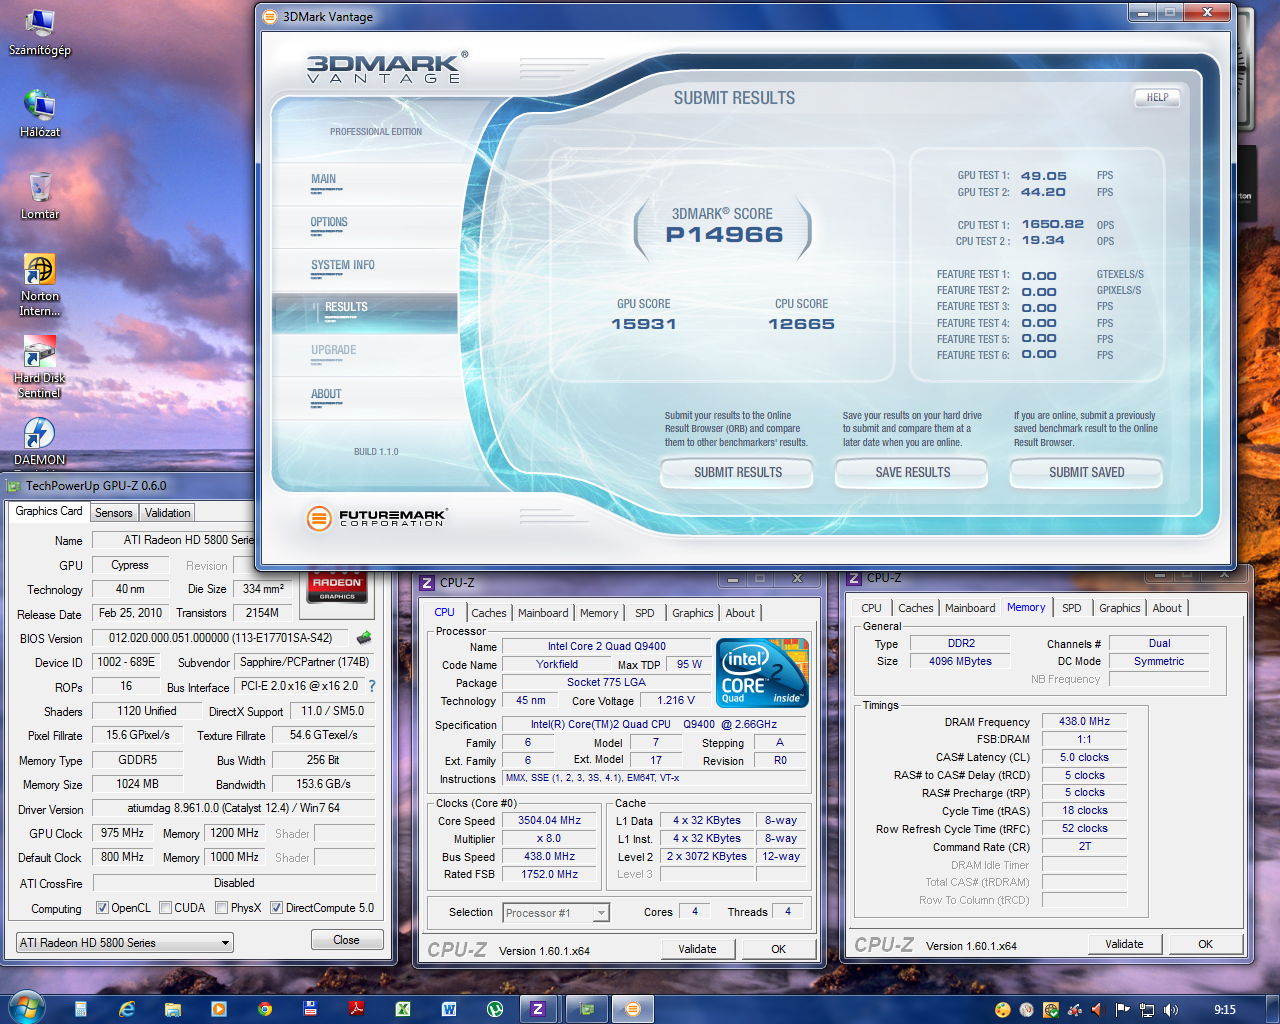Open the ATI Radeon HD 5800 Series dropdown
Viewport: 1280px width, 1024px height.
point(125,942)
